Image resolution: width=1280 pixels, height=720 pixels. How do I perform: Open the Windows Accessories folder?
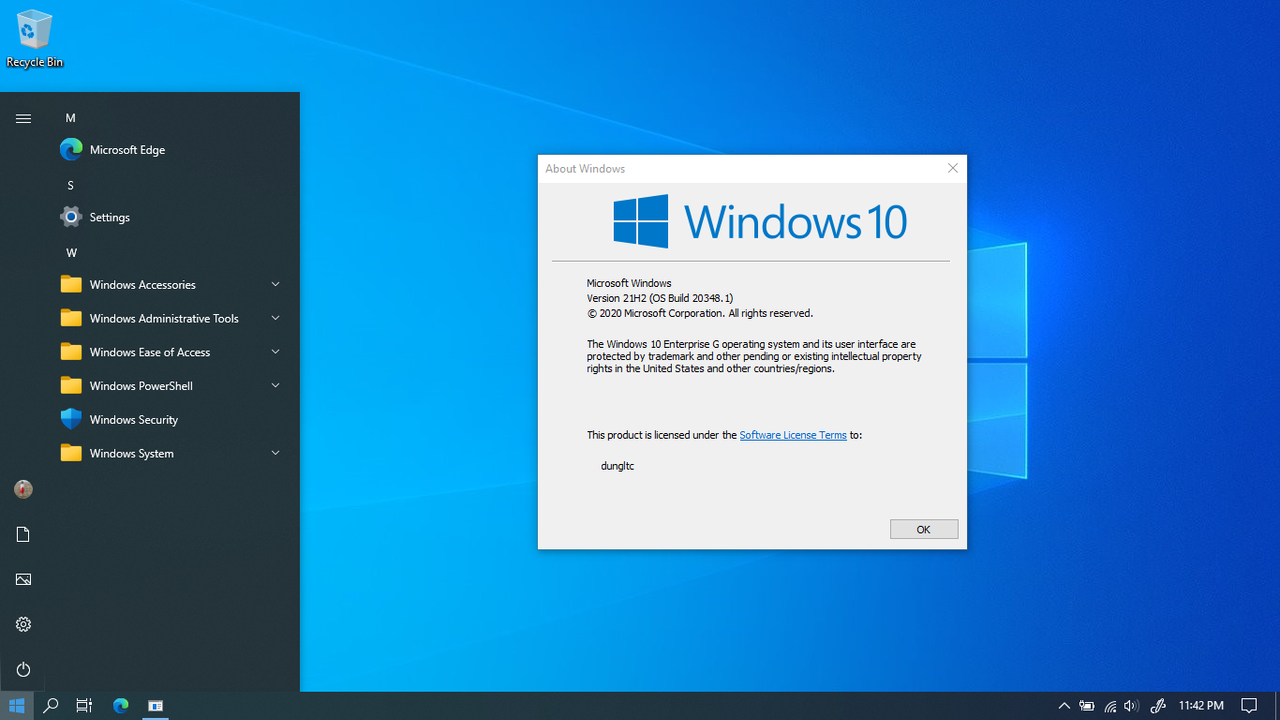pyautogui.click(x=172, y=285)
